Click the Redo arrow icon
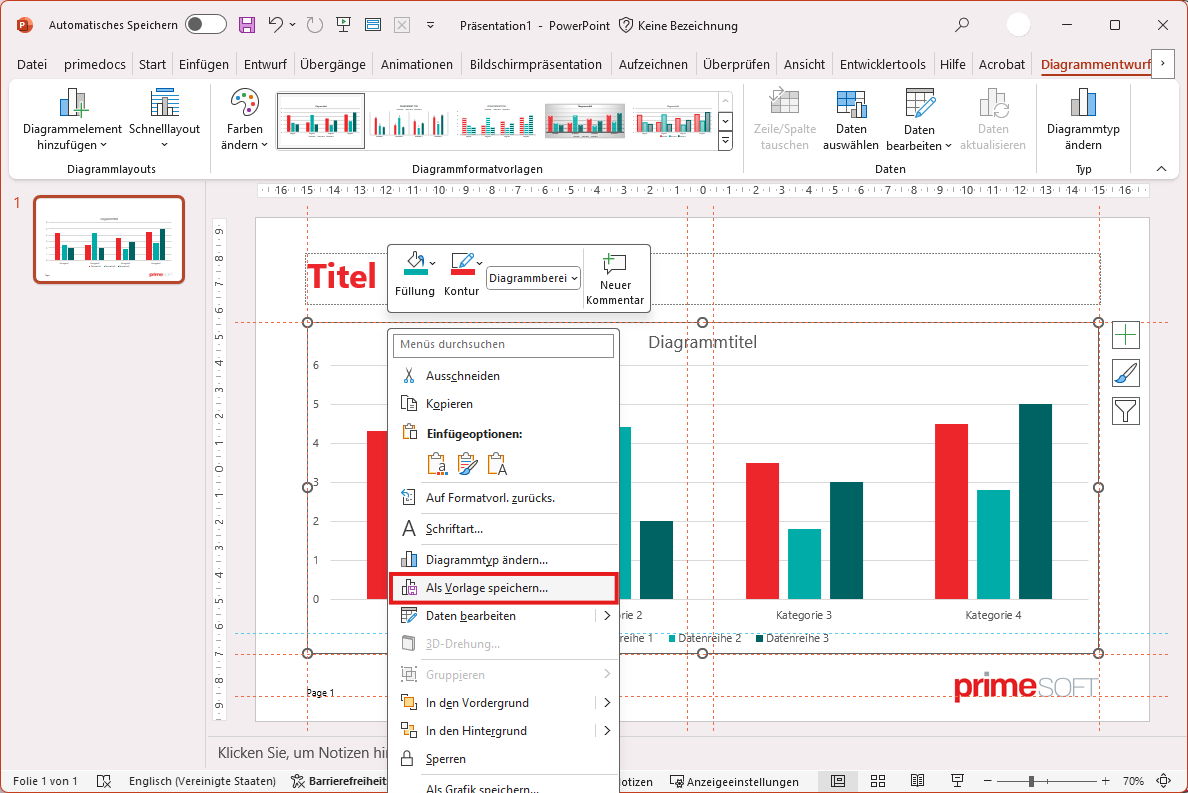Viewport: 1188px width, 793px height. (x=314, y=25)
